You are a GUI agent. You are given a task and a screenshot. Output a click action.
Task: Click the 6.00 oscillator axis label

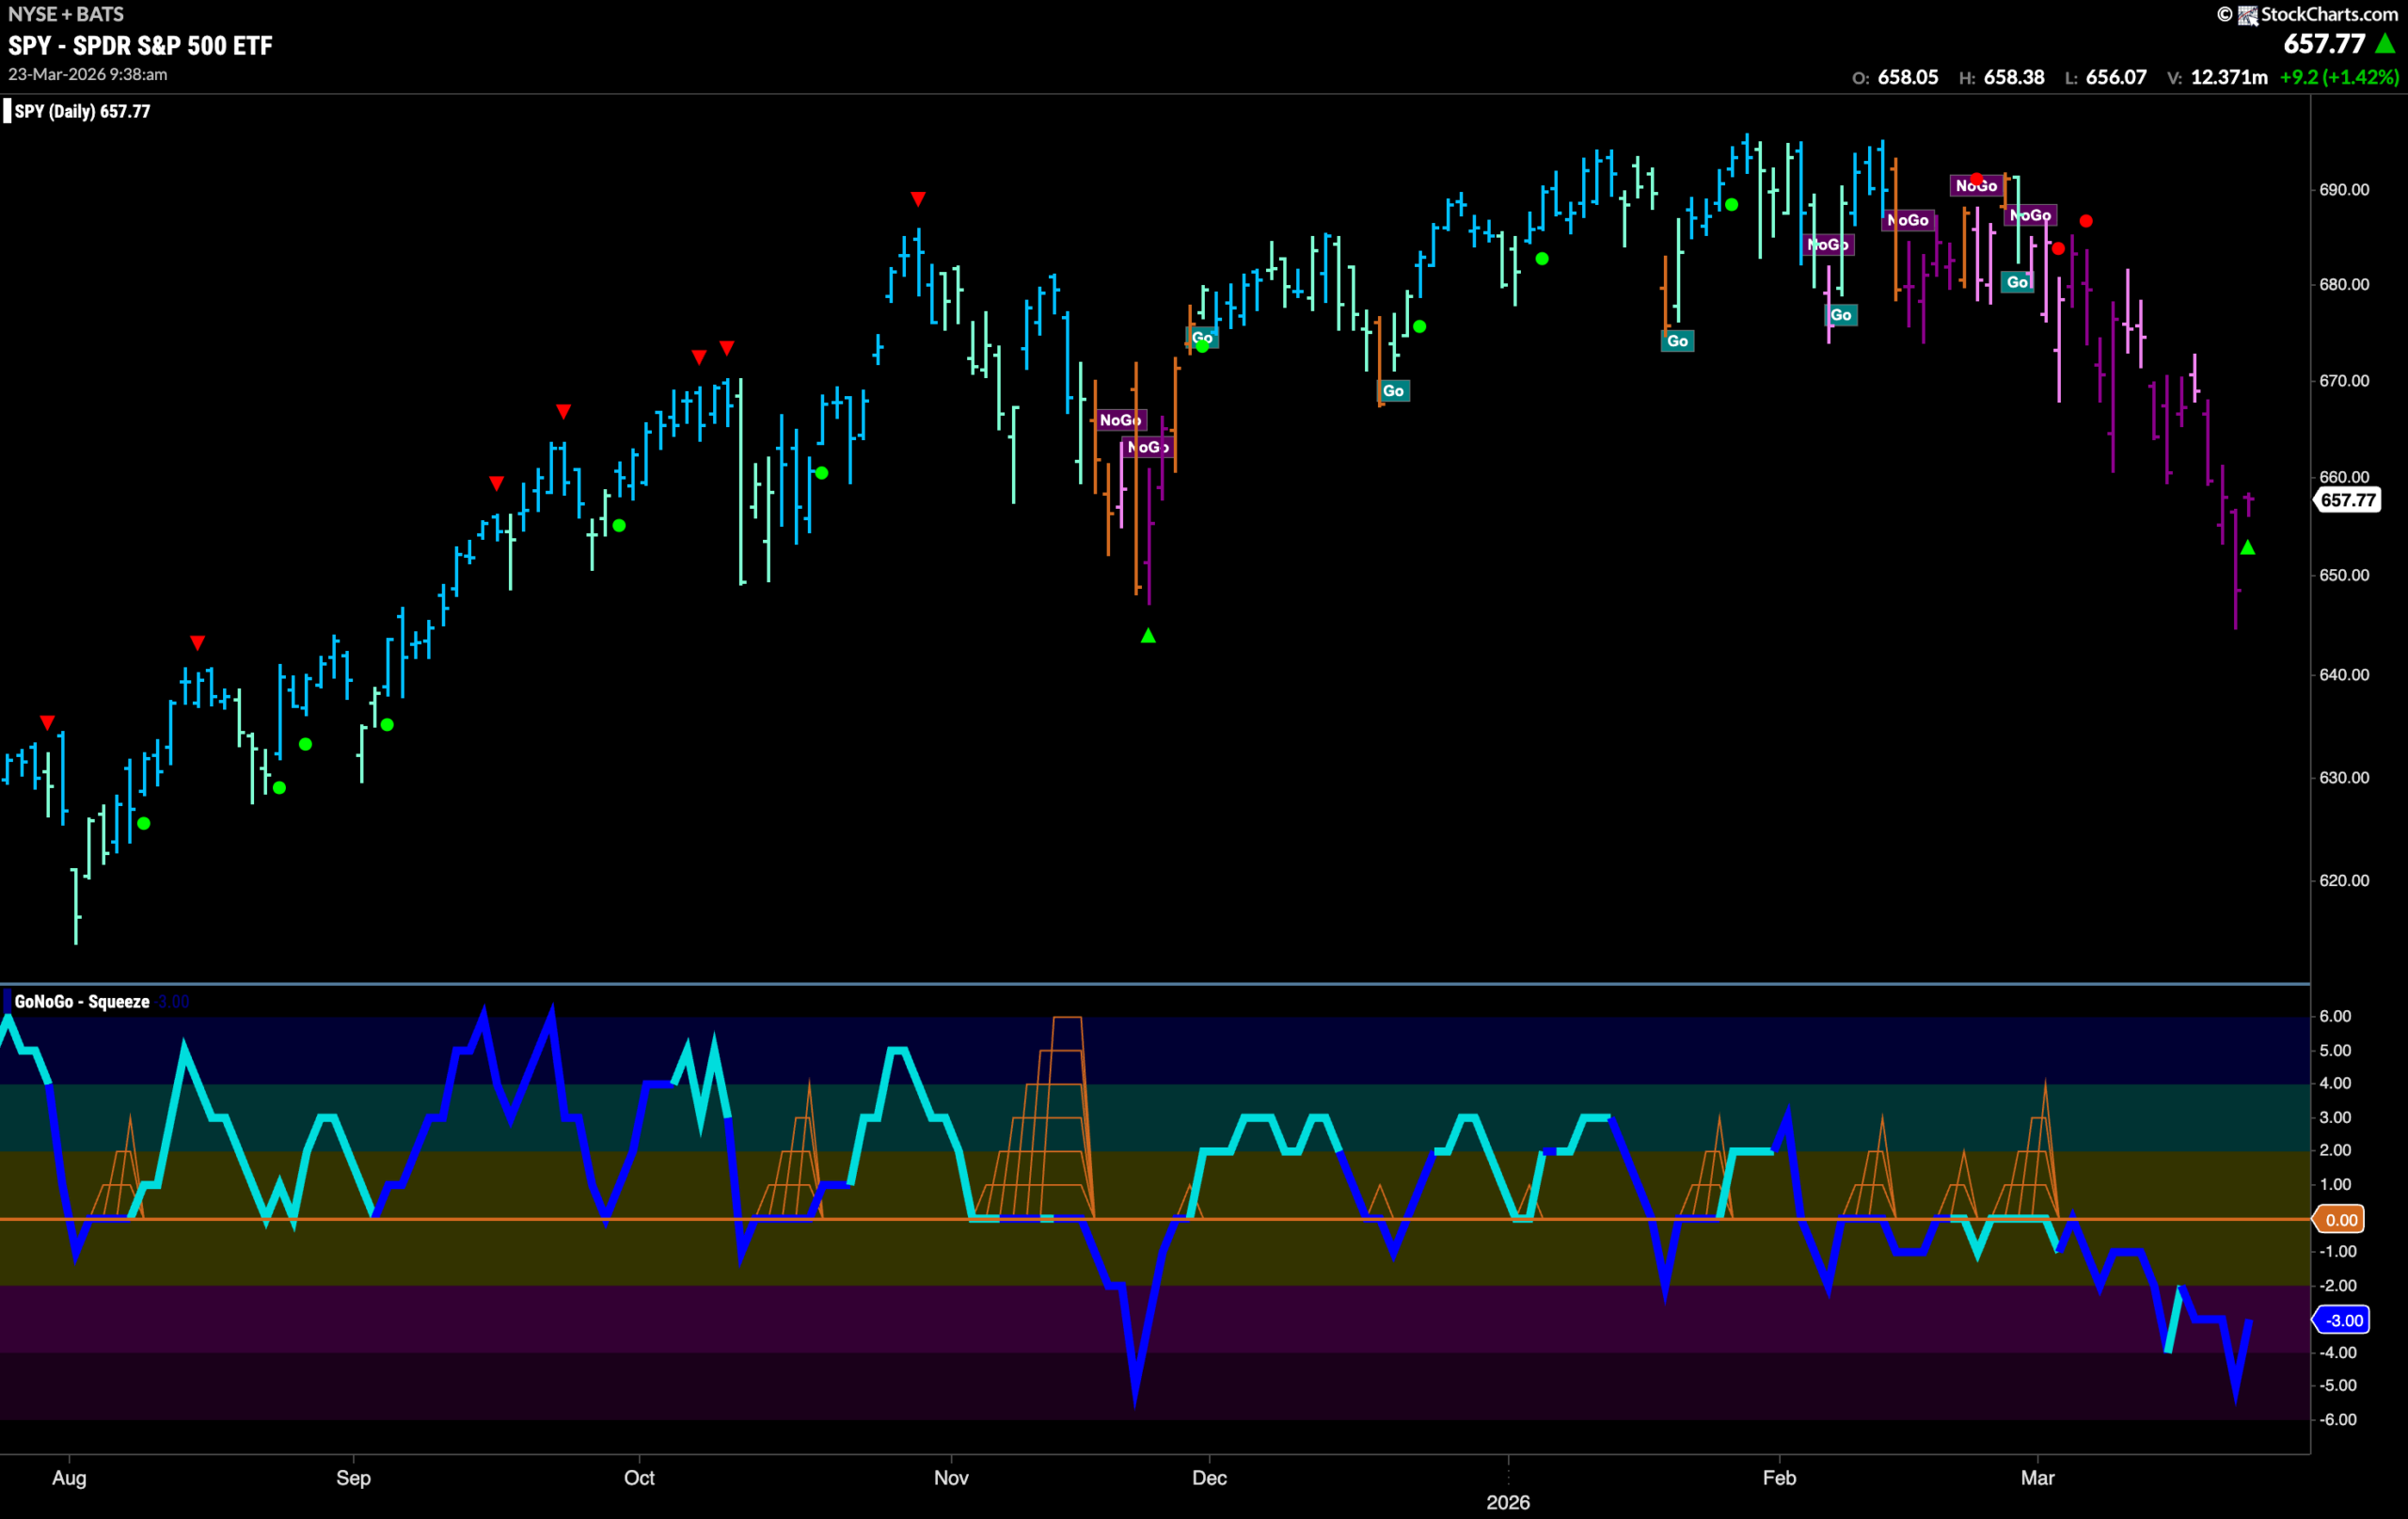coord(2335,1016)
